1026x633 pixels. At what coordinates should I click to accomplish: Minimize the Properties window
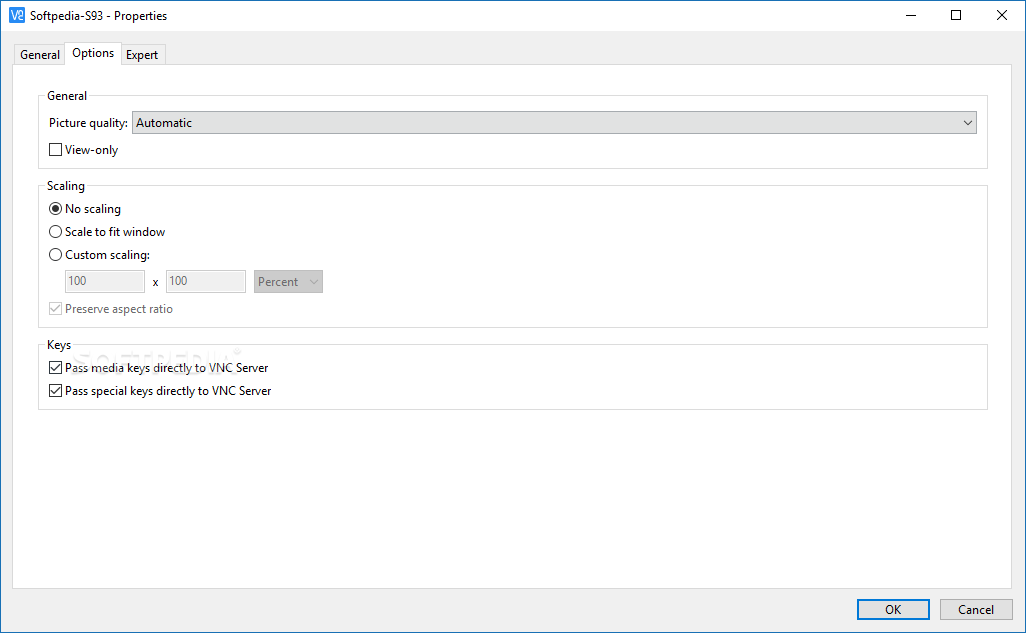911,15
